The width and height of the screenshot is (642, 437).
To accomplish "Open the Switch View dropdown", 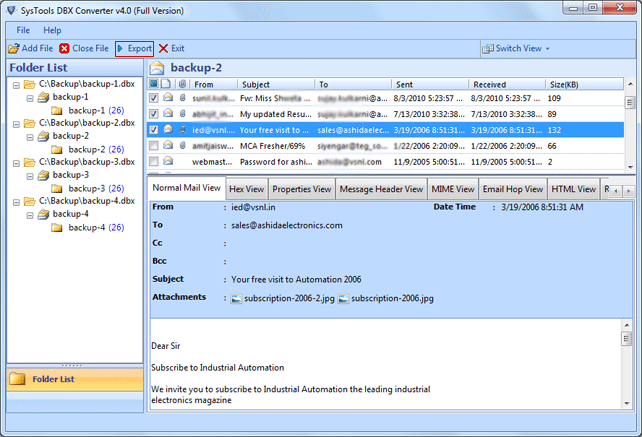I will [x=516, y=48].
